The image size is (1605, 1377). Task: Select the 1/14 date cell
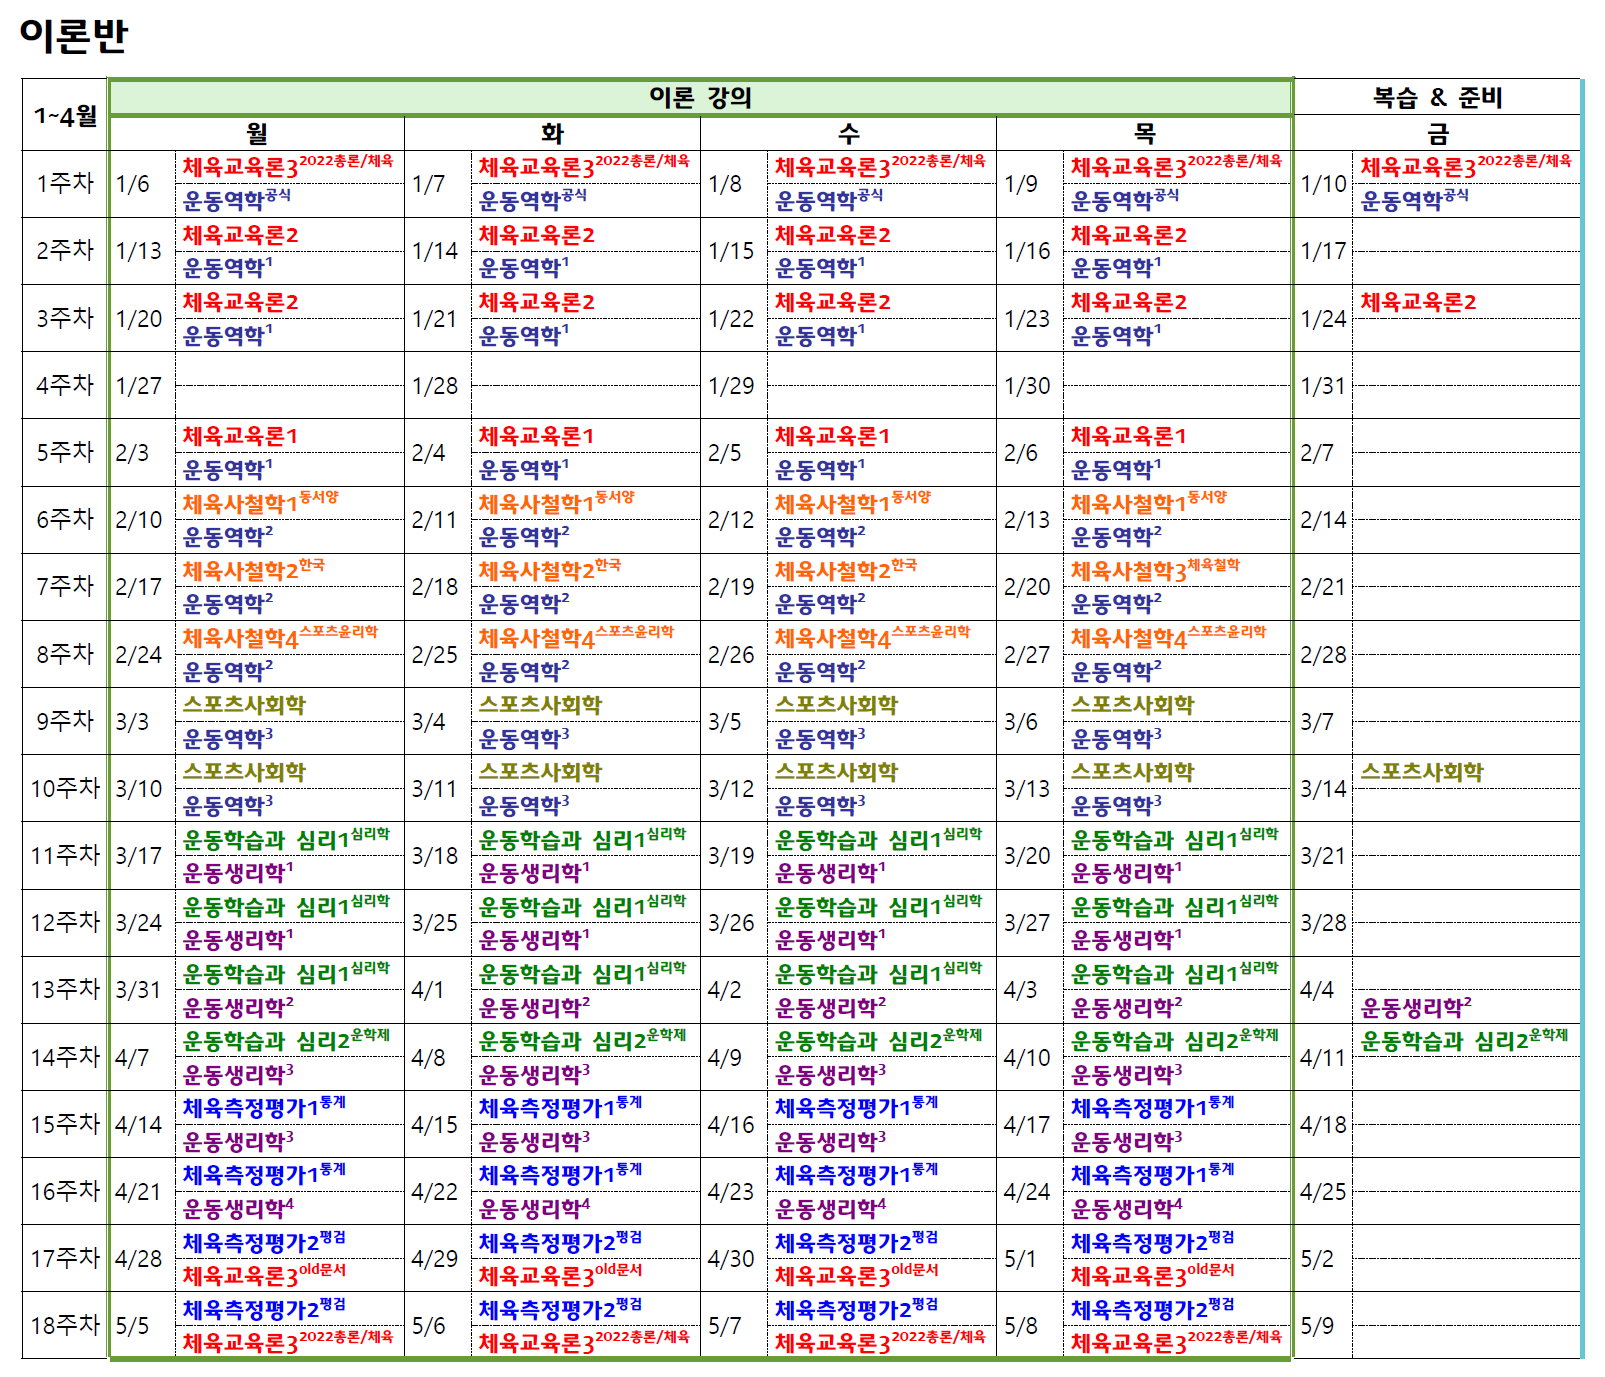click(x=438, y=251)
